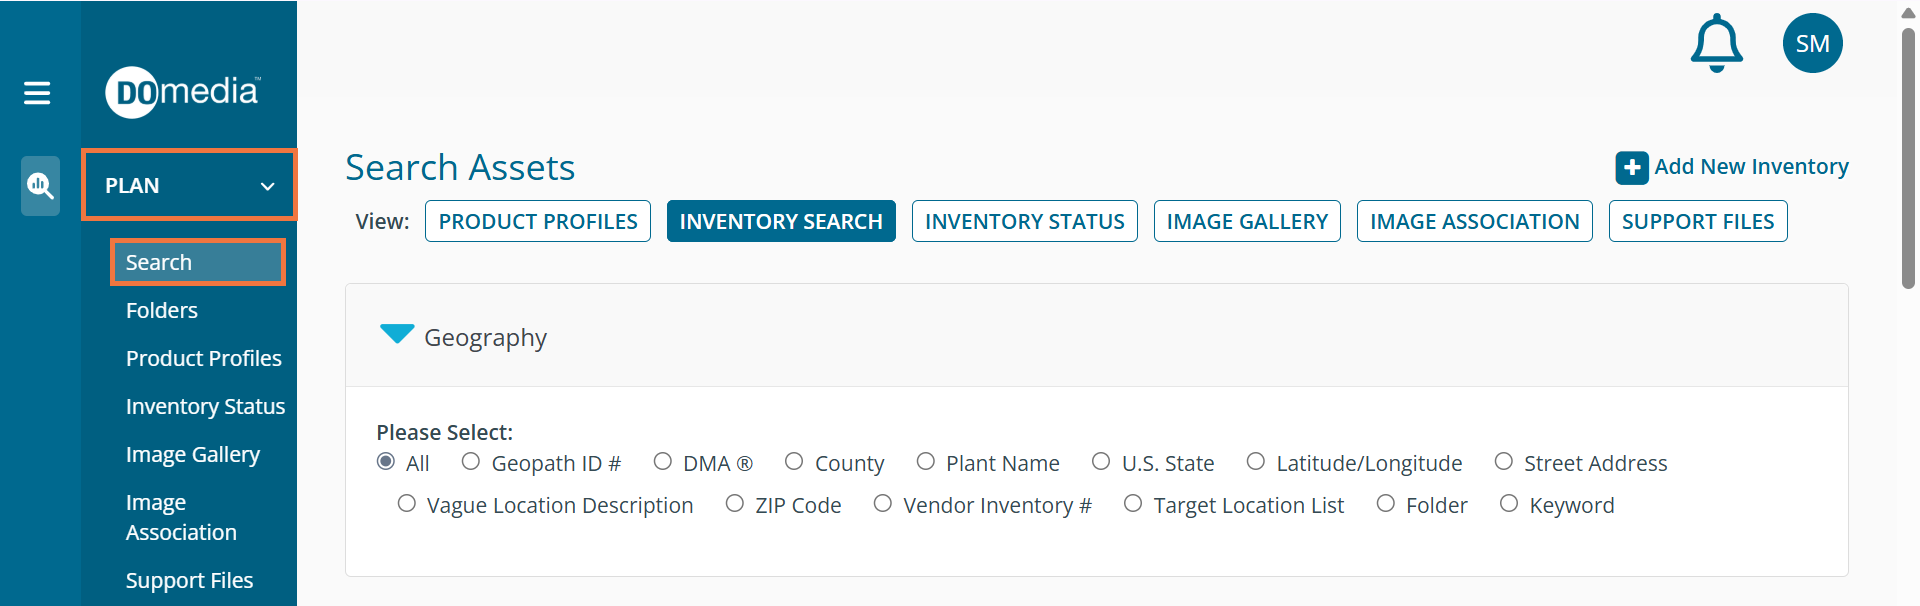Viewport: 1920px width, 606px height.
Task: Click the Support Files view button
Action: 1697,221
